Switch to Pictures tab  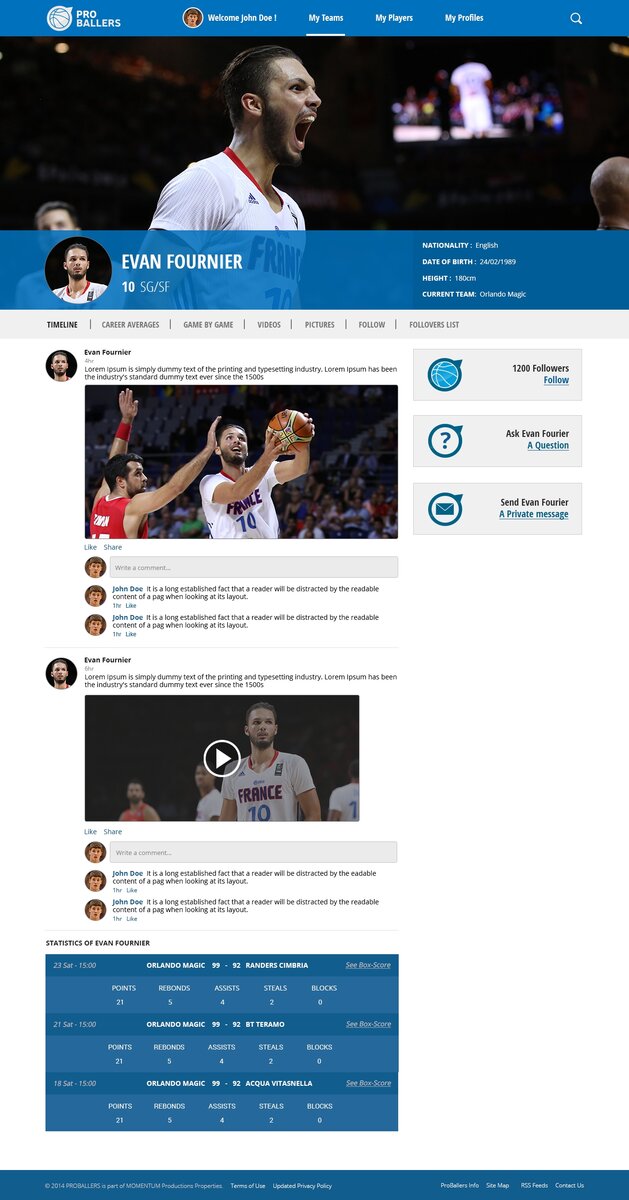[320, 325]
